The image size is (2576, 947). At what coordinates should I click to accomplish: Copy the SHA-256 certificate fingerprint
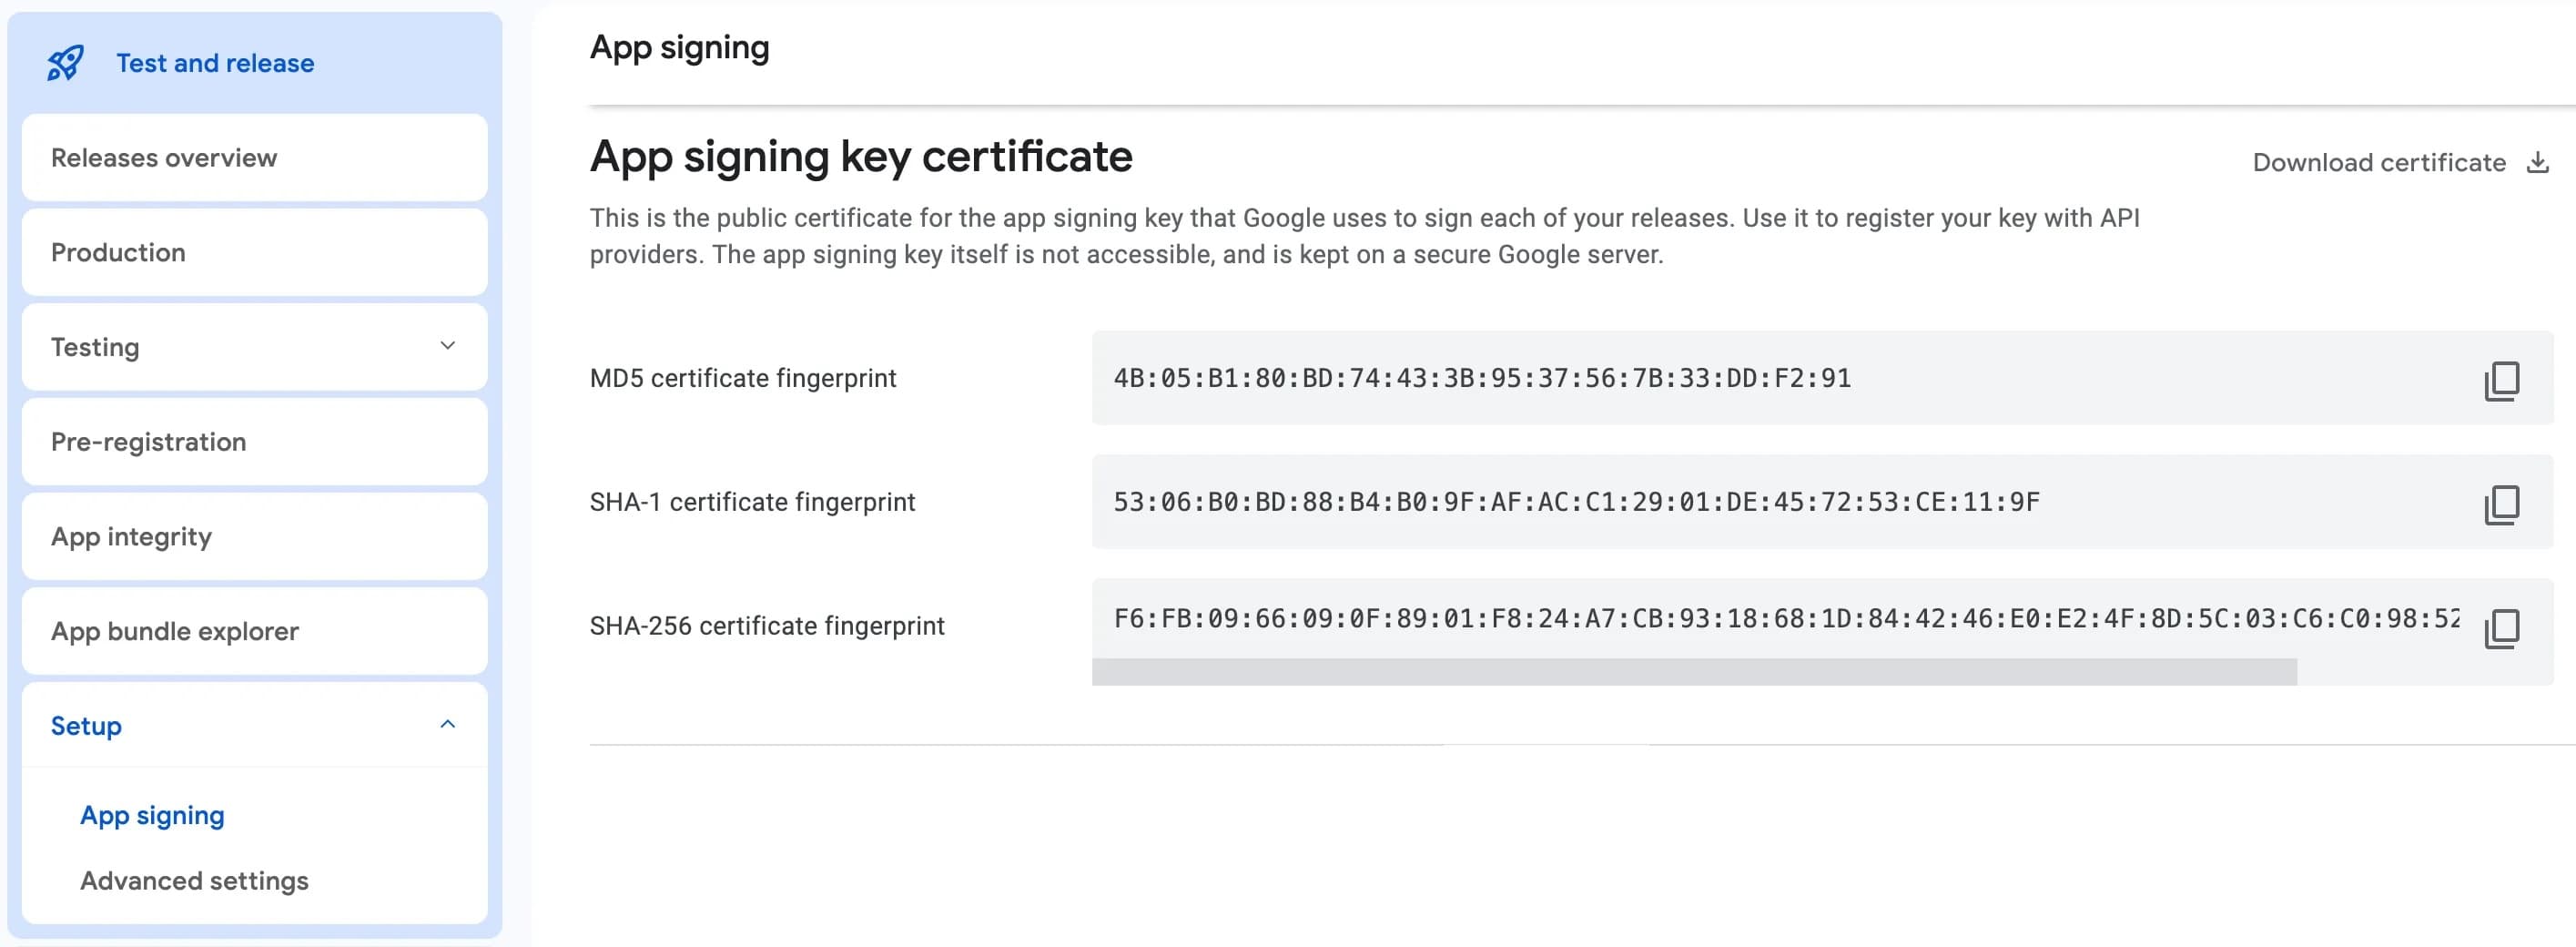tap(2501, 627)
